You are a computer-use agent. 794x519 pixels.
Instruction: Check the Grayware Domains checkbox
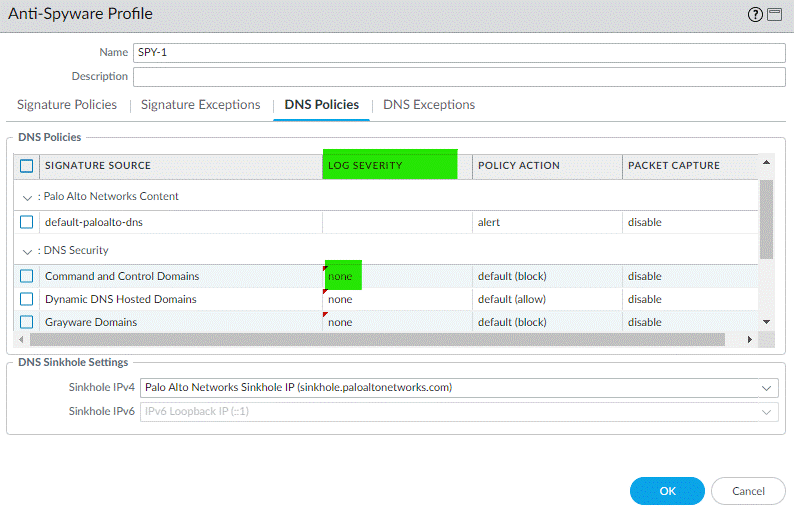tap(26, 322)
